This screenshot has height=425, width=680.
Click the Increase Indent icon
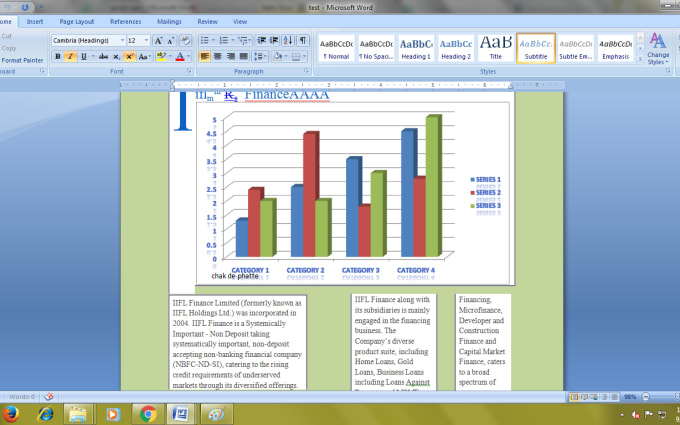coord(274,40)
